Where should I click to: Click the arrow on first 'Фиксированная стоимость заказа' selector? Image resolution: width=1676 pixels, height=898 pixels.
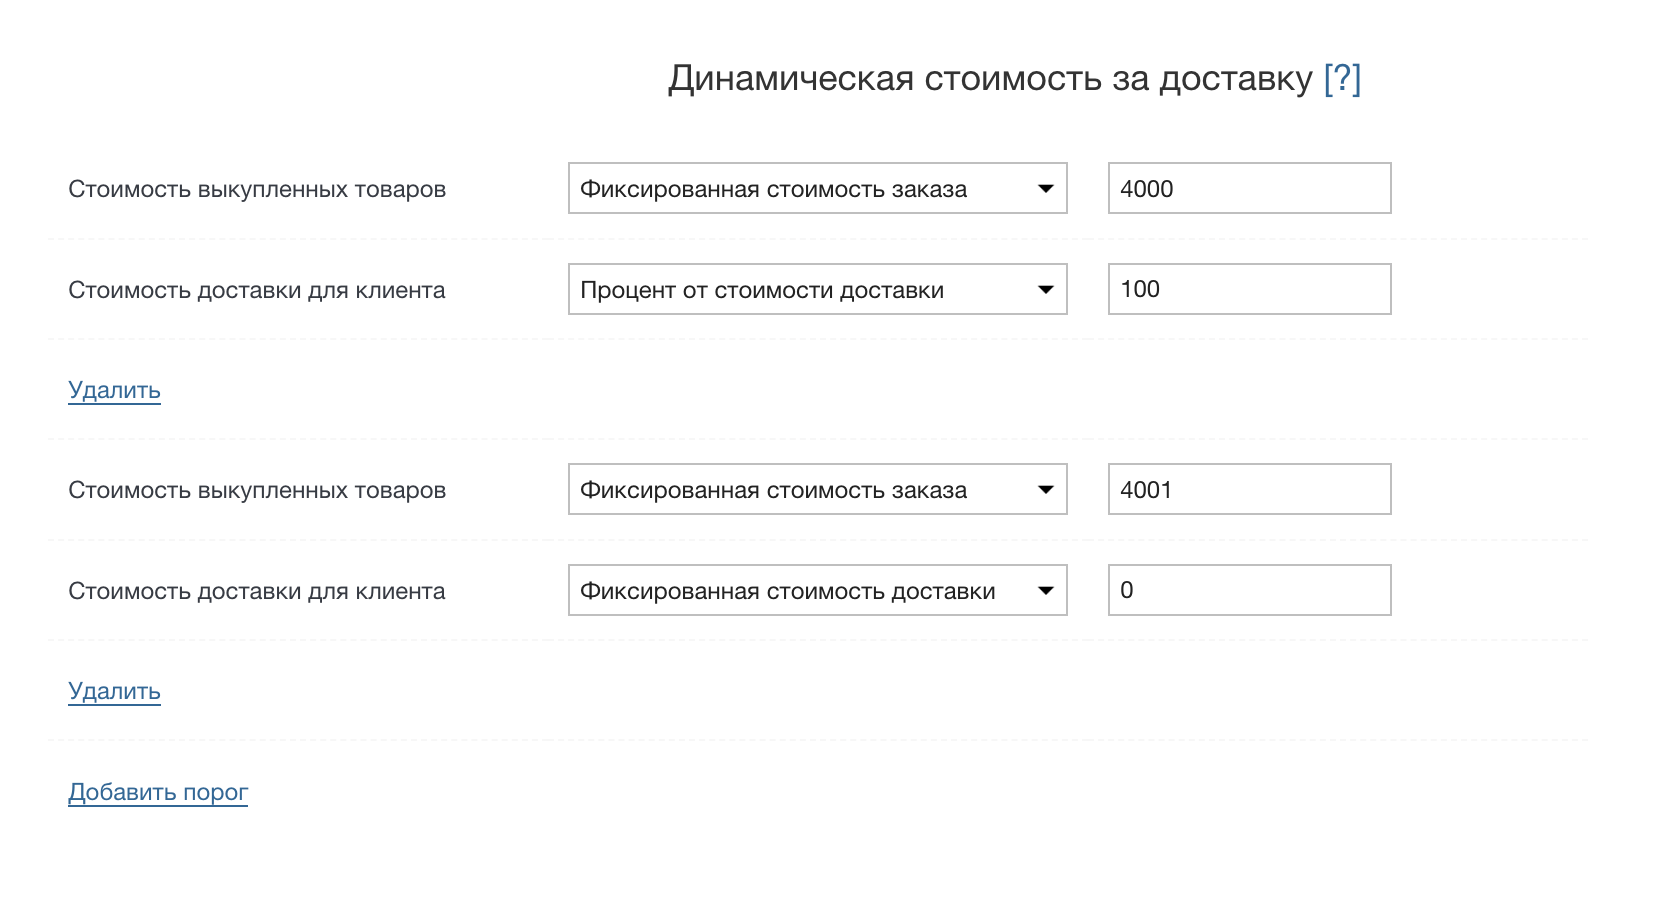pos(1046,188)
